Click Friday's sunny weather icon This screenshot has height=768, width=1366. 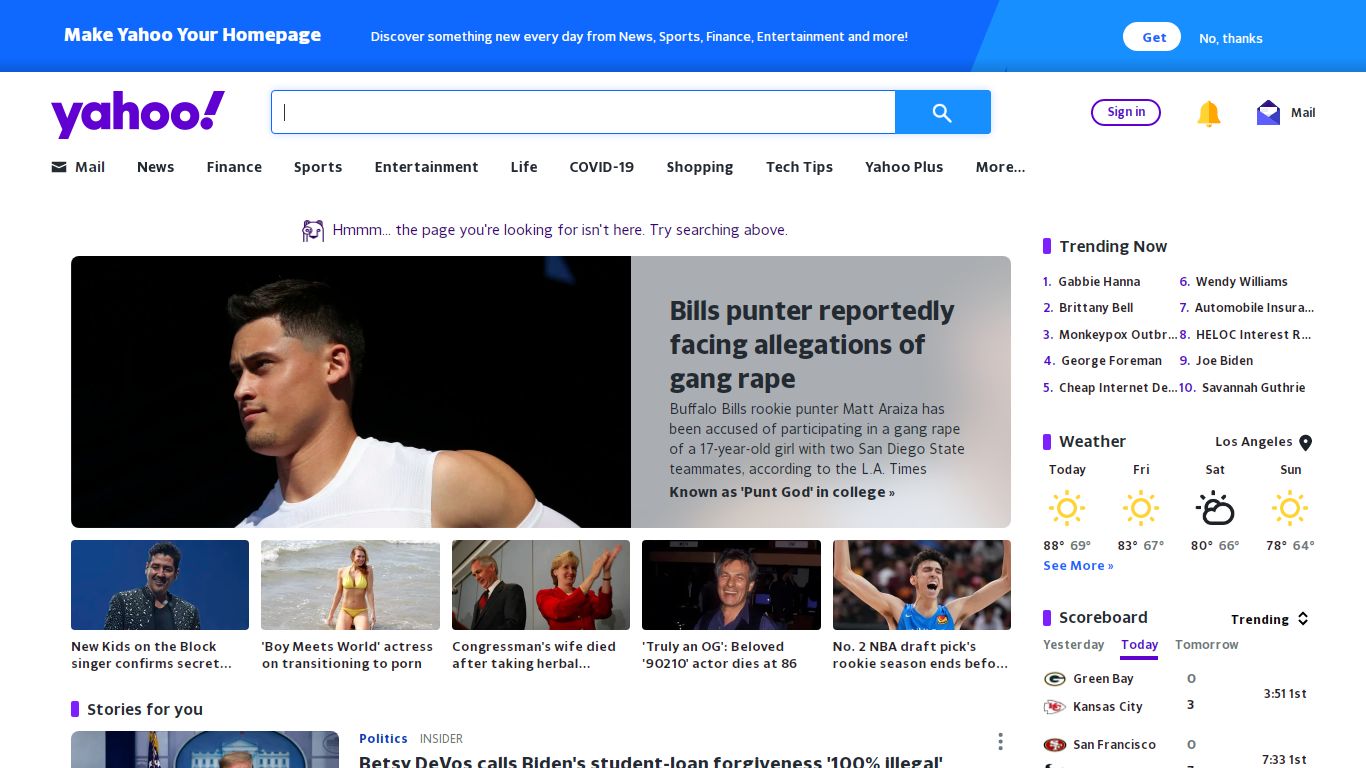point(1140,508)
